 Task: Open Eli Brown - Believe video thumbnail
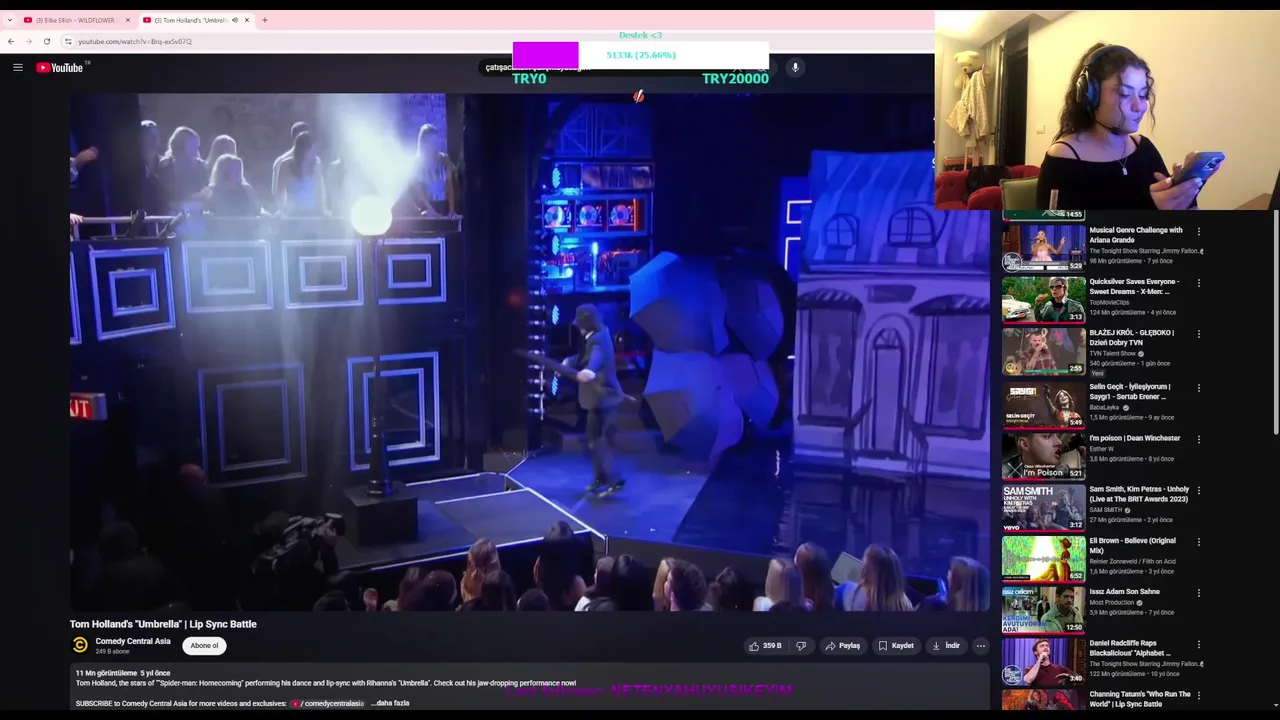(1043, 557)
